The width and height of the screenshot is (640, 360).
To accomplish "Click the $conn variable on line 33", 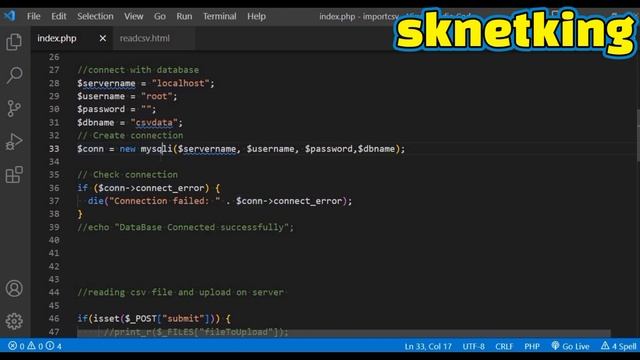I will tap(90, 149).
